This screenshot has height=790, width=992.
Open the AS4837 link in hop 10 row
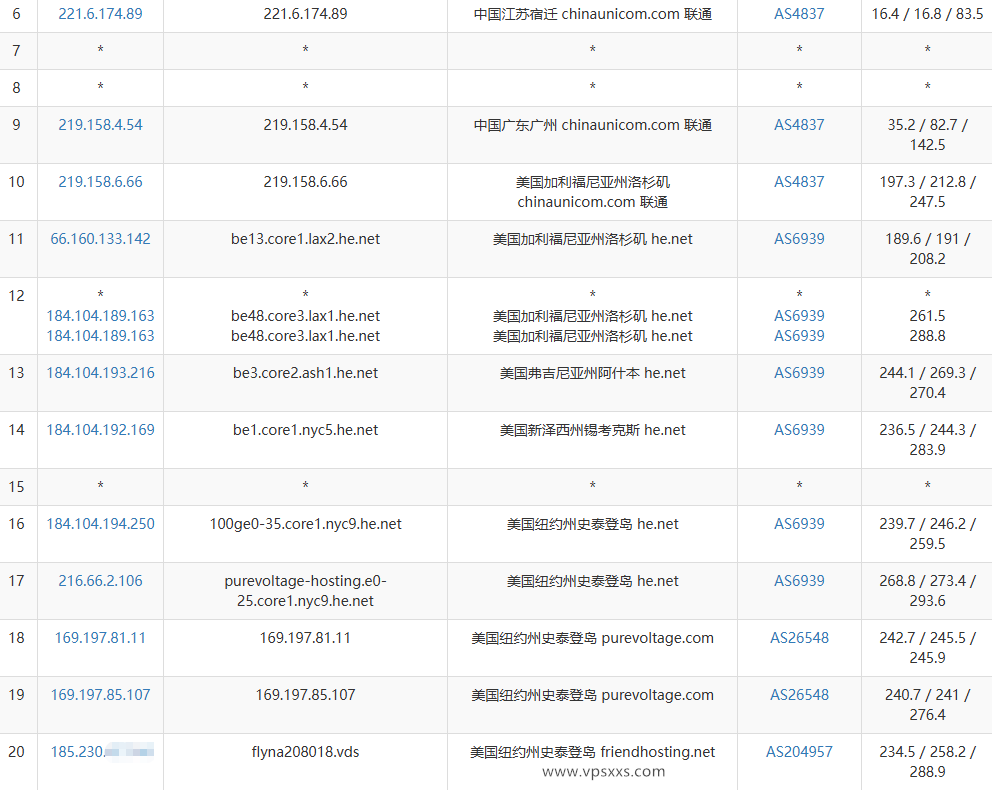pos(799,182)
